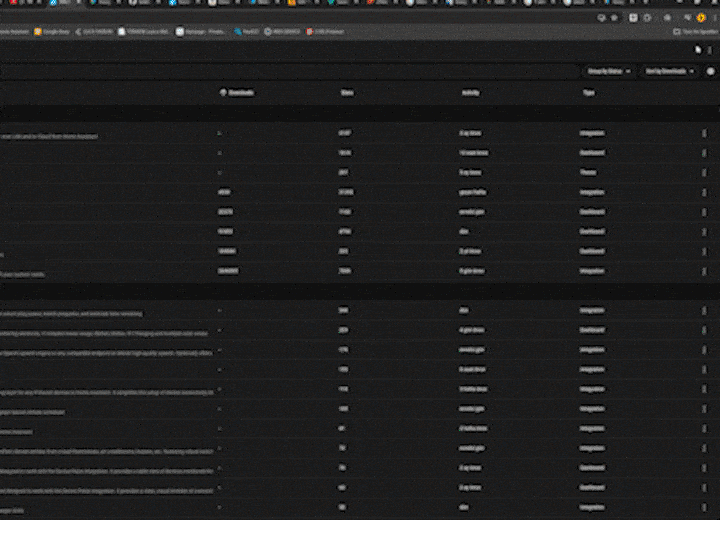The image size is (720, 540).
Task: Switch to the last browser tab in tab strip
Action: (x=705, y=3)
